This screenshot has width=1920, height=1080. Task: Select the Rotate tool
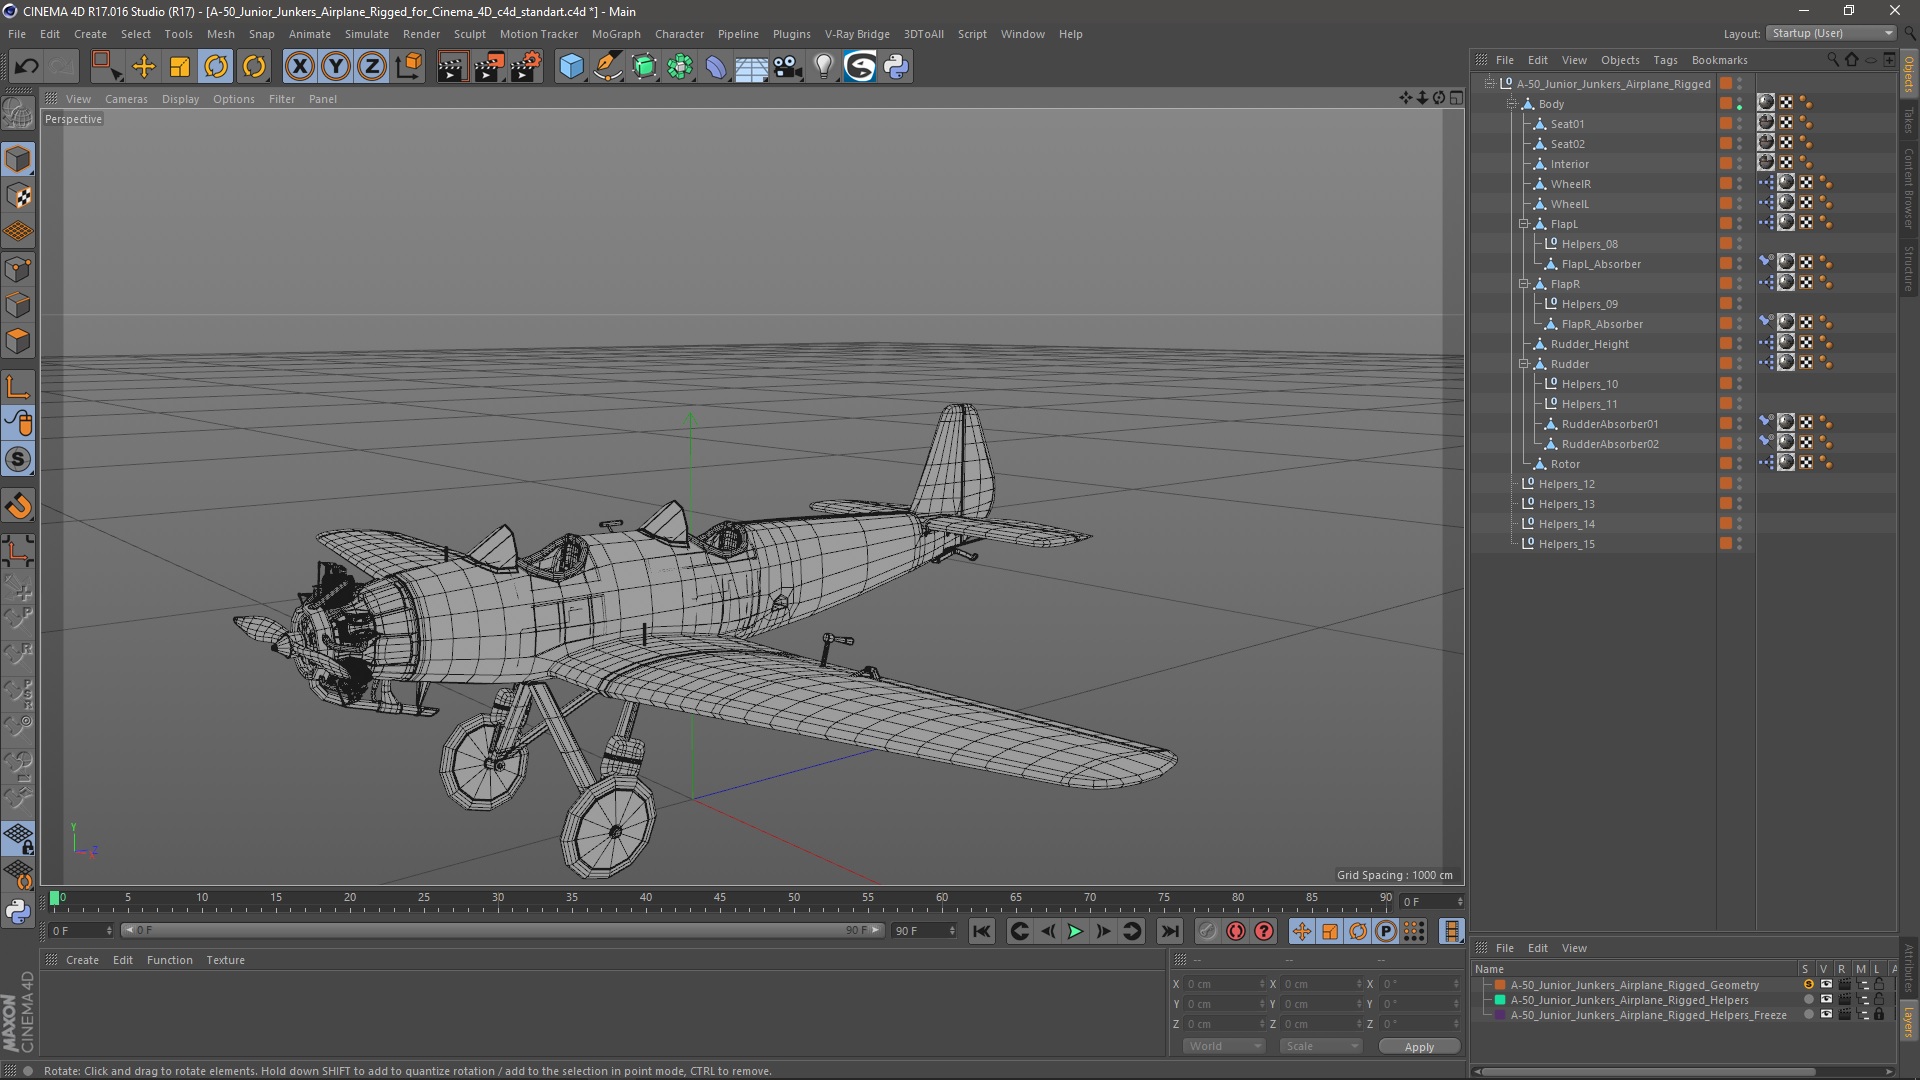(216, 67)
